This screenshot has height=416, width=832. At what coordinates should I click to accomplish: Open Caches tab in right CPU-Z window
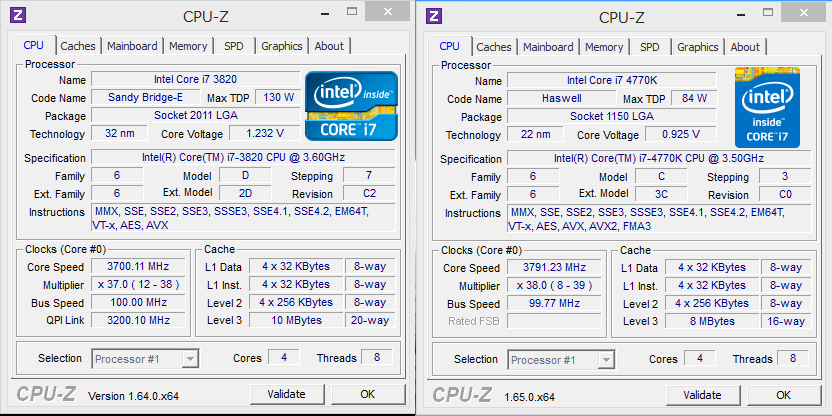point(494,47)
